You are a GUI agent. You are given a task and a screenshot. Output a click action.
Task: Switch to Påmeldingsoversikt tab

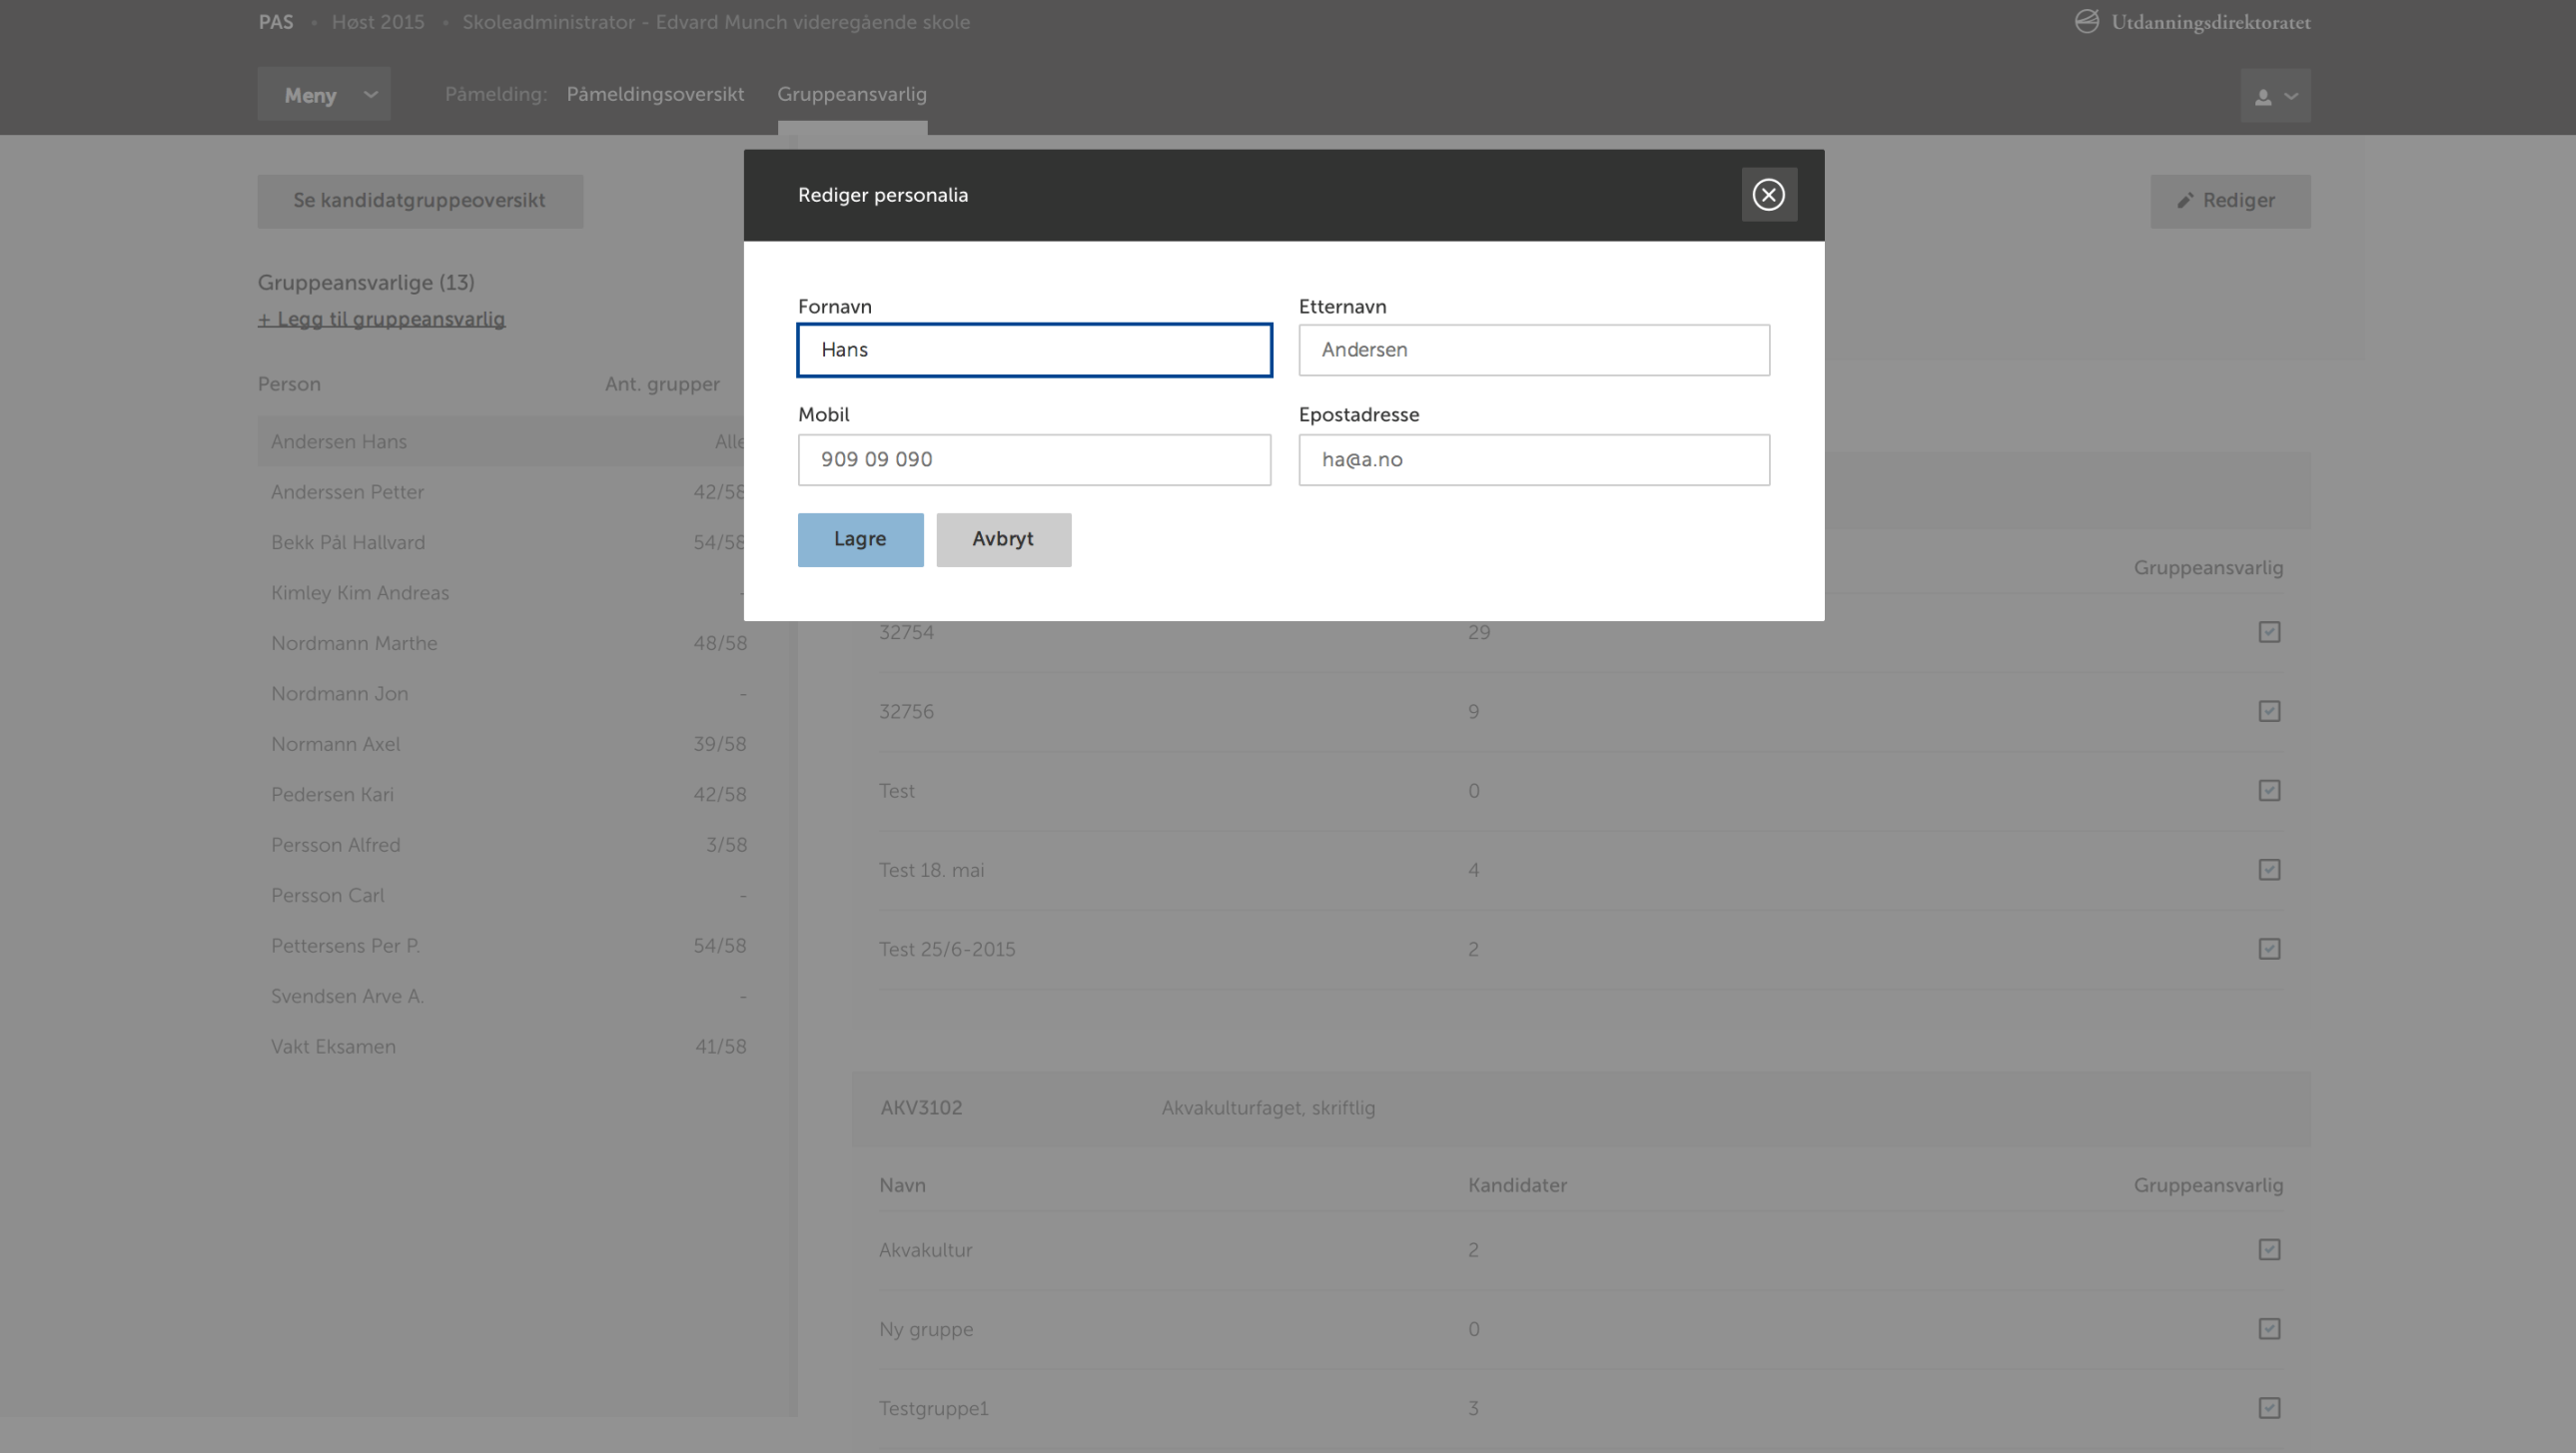[655, 94]
